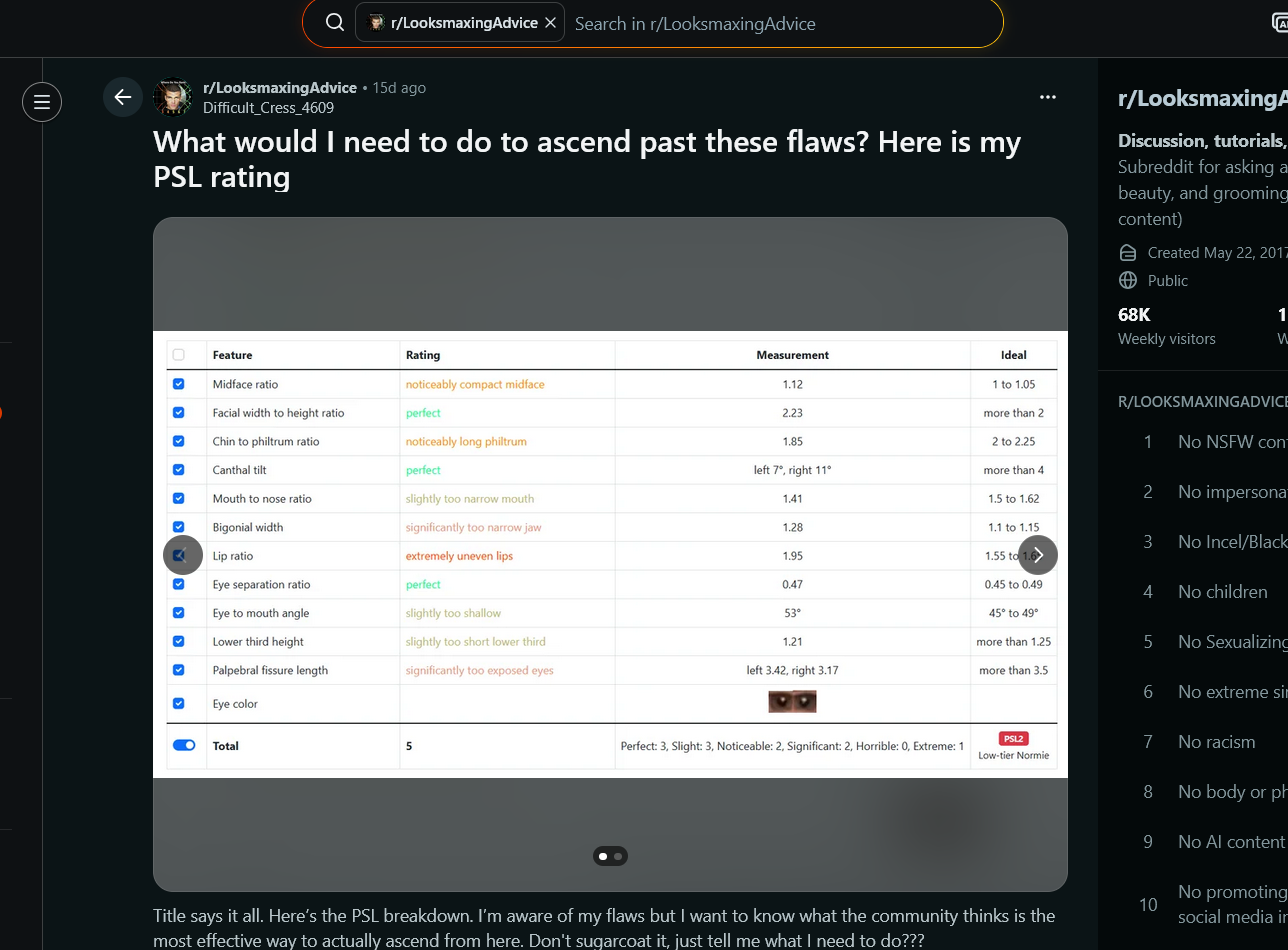Viewport: 1288px width, 950px height.
Task: Go to previous gallery image
Action: coord(183,555)
